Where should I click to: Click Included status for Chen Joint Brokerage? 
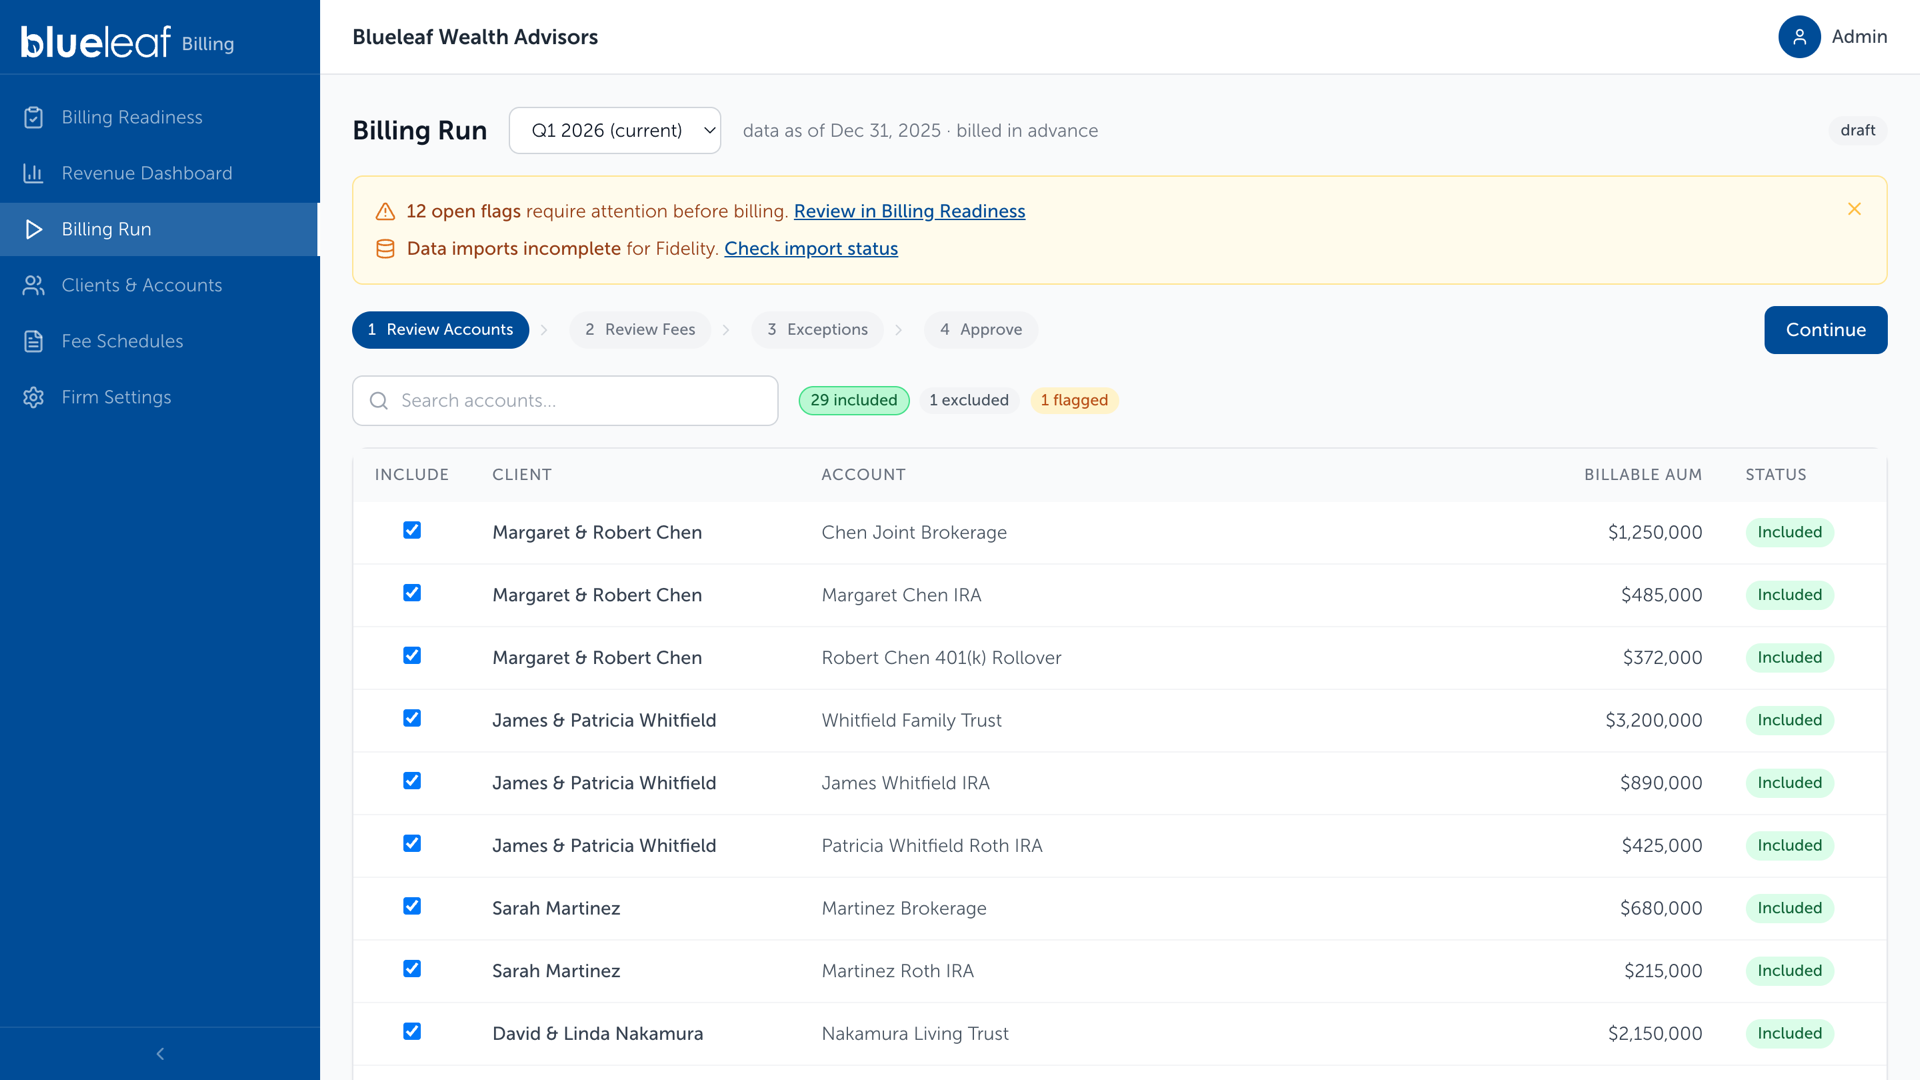click(x=1789, y=532)
